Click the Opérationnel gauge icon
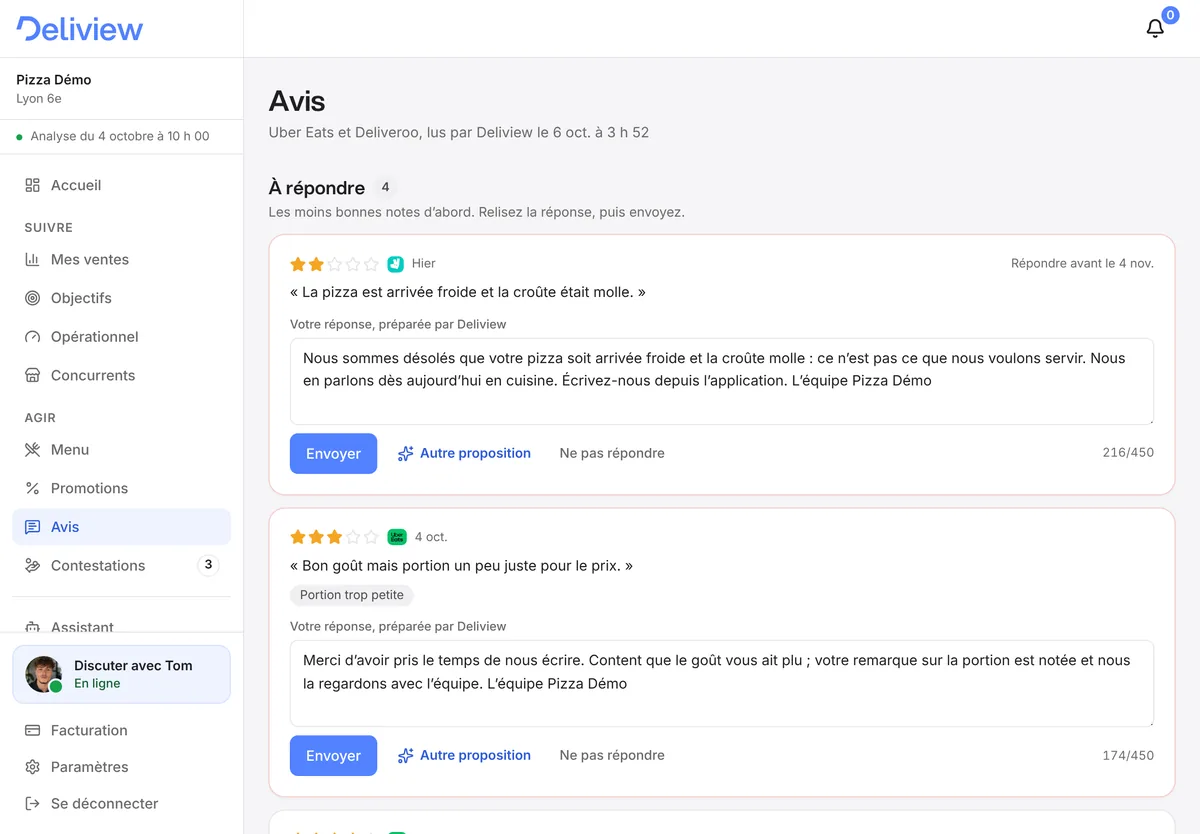 [x=33, y=337]
